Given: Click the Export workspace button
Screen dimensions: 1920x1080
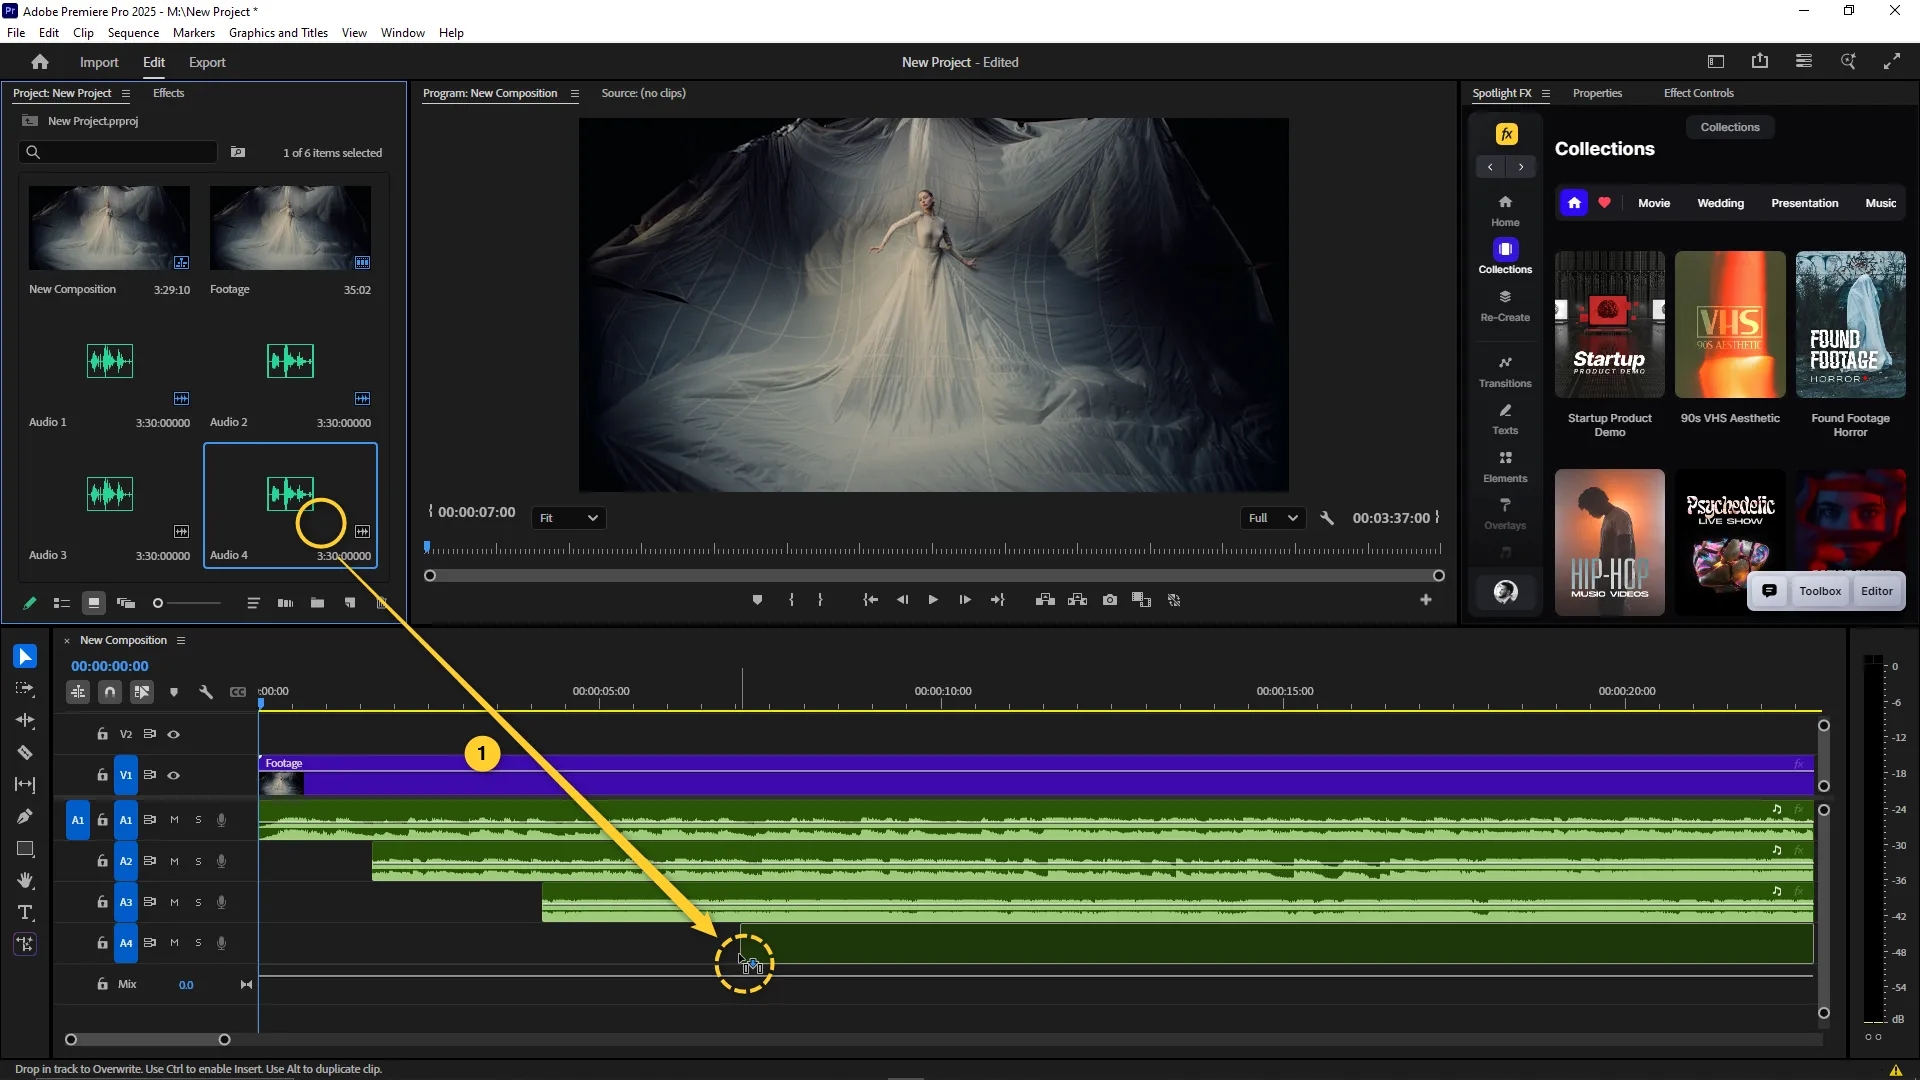Looking at the screenshot, I should tap(207, 62).
